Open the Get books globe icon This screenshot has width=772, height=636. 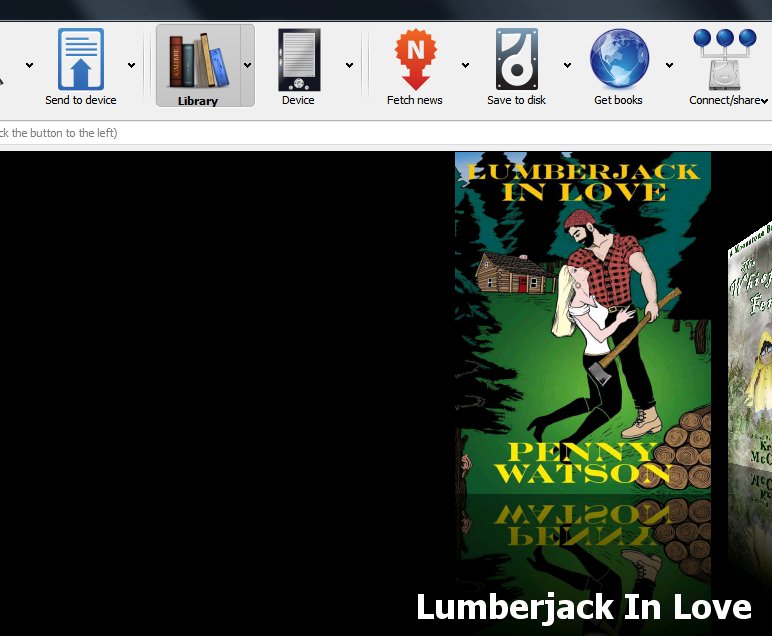[x=619, y=59]
